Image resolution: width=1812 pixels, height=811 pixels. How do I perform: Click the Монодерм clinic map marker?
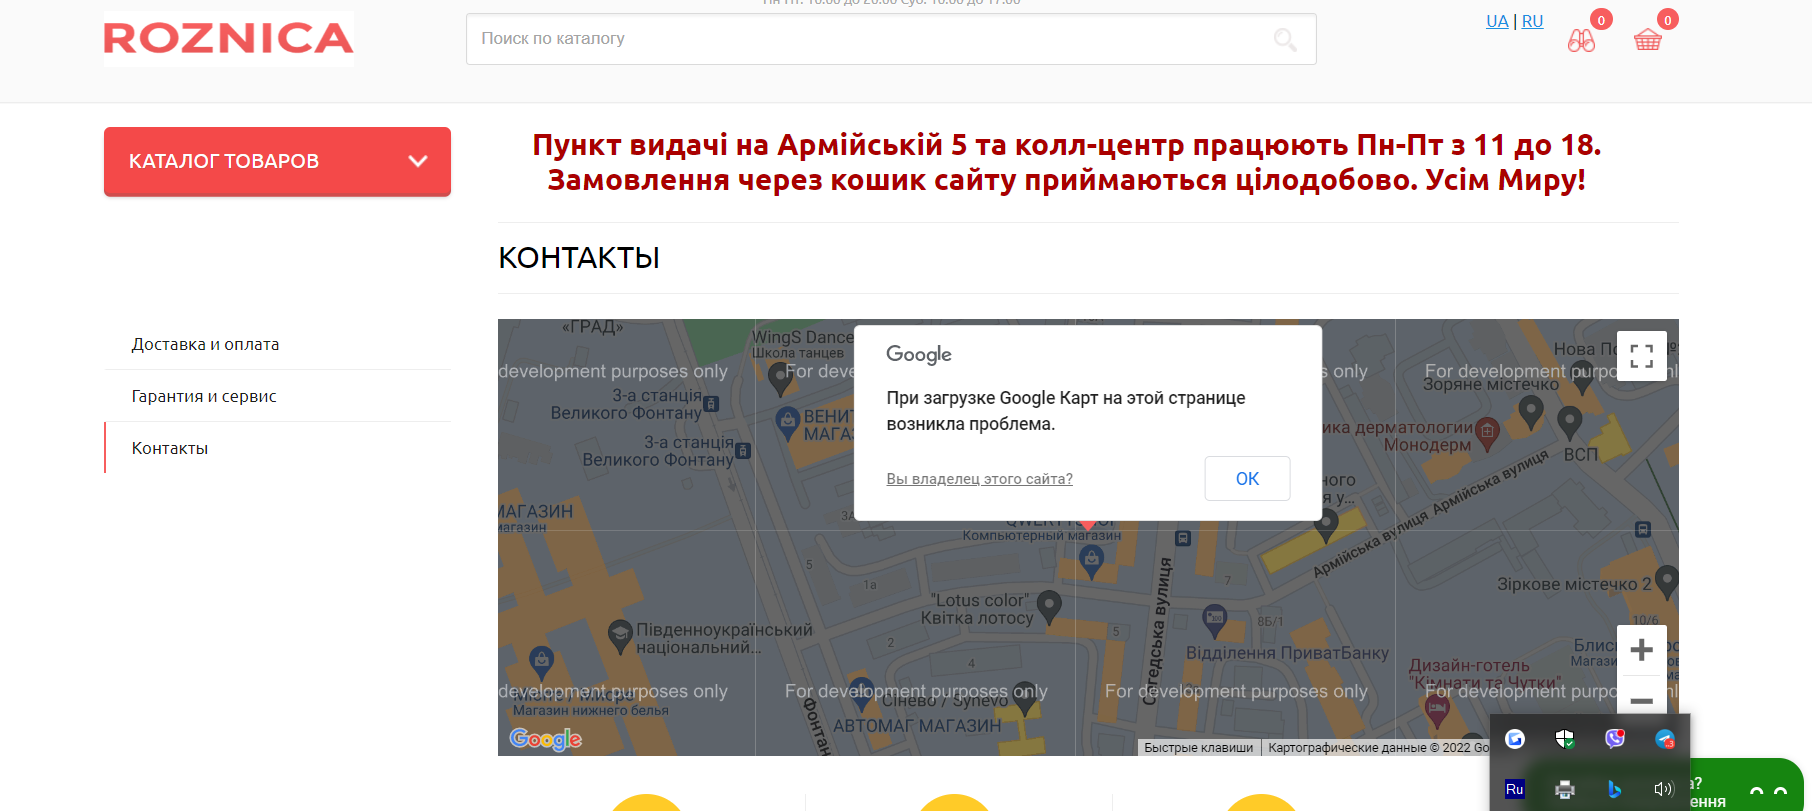pos(1488,432)
